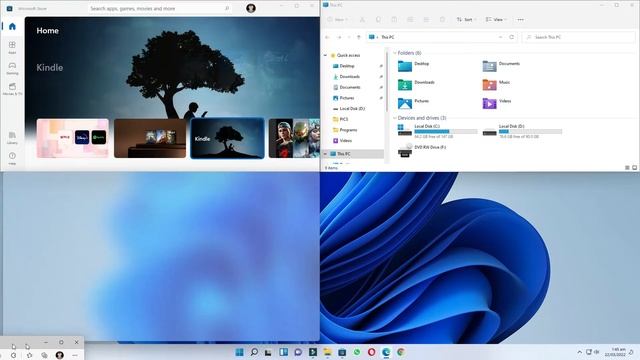
Task: Open taskbar Search
Action: click(x=254, y=352)
